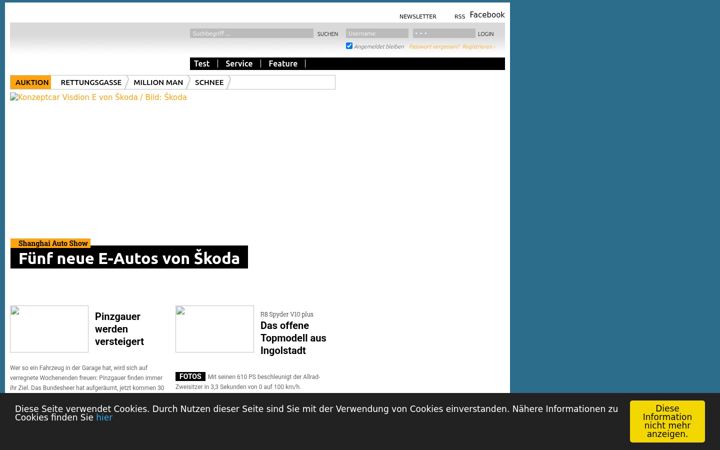720x450 pixels.
Task: Open the Service menu
Action: click(x=239, y=64)
